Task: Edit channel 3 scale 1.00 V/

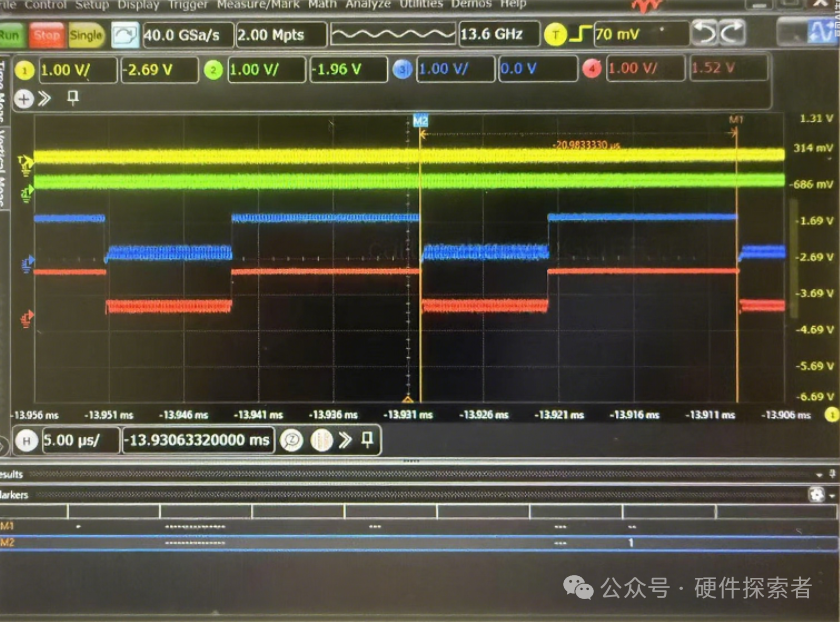Action: coord(455,69)
